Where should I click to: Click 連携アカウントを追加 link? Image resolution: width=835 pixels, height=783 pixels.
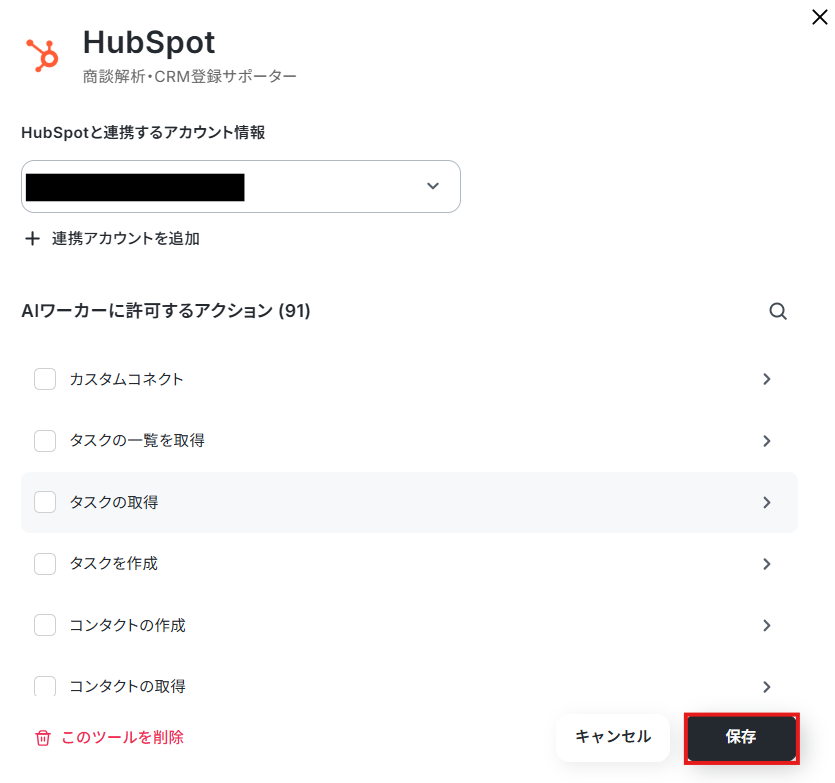click(126, 239)
